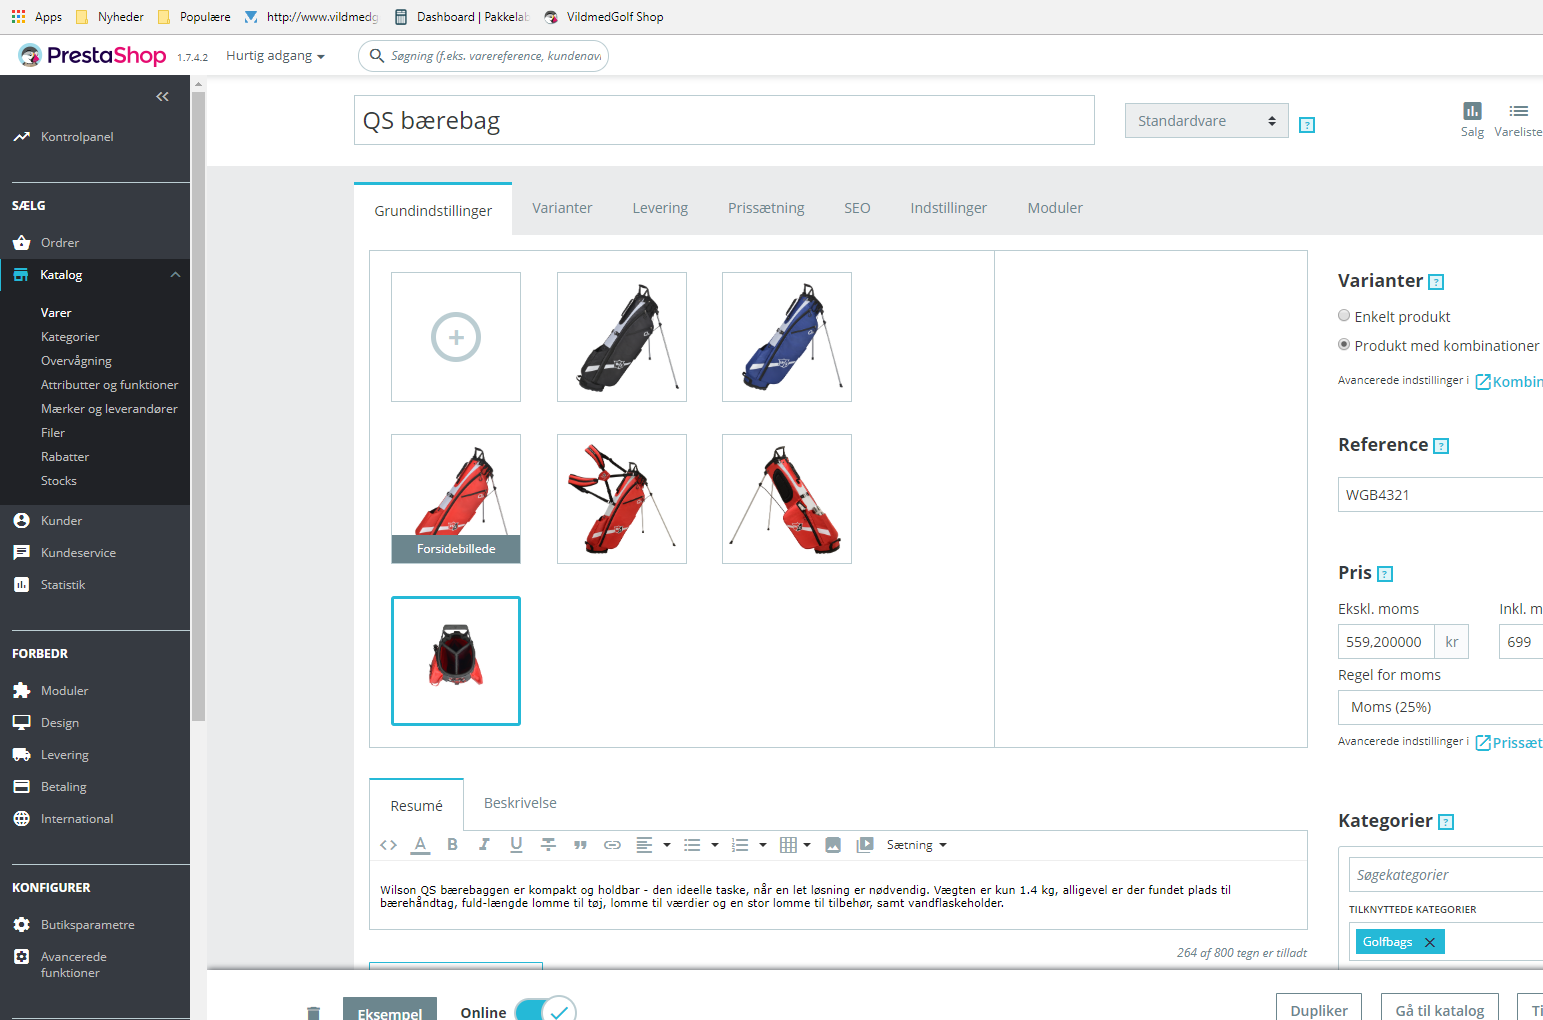This screenshot has width=1543, height=1020.
Task: Click the help icon next to Reference heading
Action: coord(1441,446)
